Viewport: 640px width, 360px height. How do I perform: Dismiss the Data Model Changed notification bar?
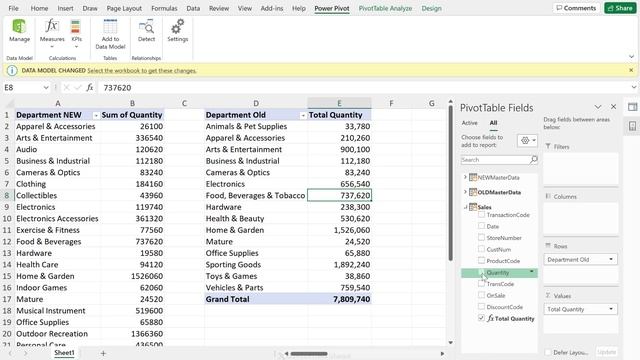click(x=631, y=70)
